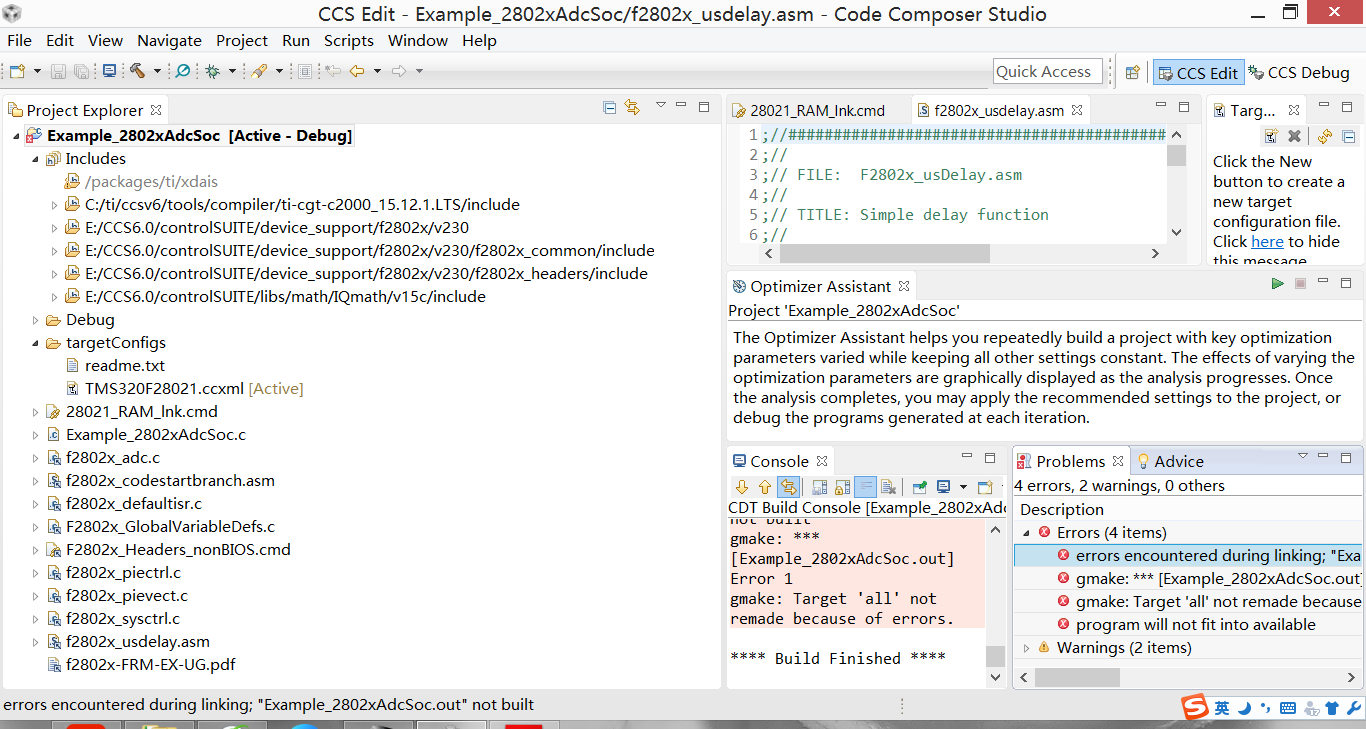Open the New dropdown arrow
Viewport: 1366px width, 729px height.
(37, 71)
